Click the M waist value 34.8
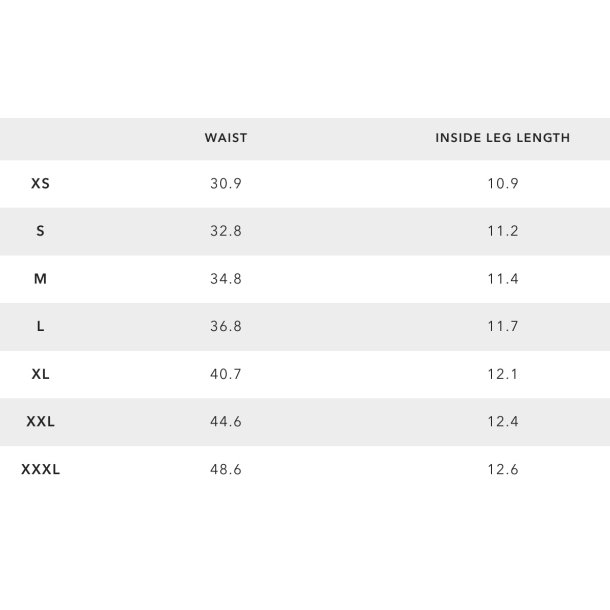Screen dimensions: 610x610 point(225,279)
